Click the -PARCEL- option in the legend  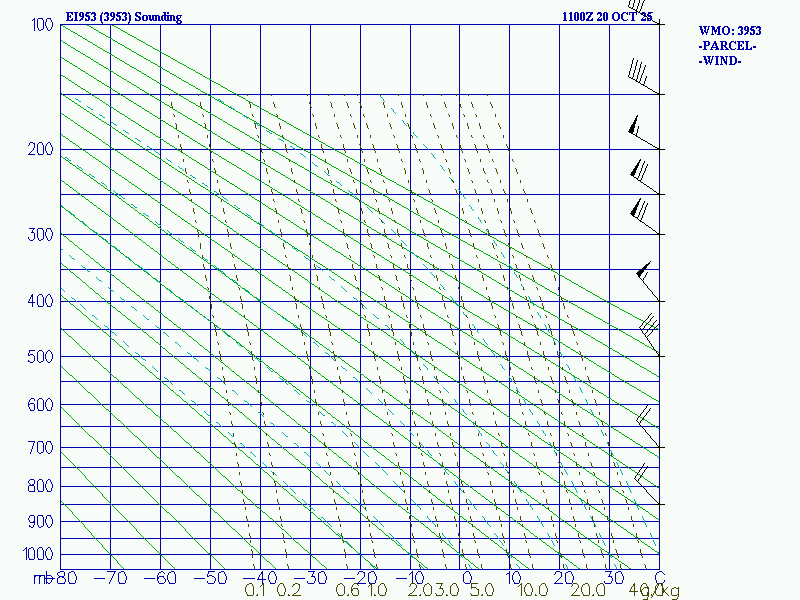pyautogui.click(x=727, y=46)
